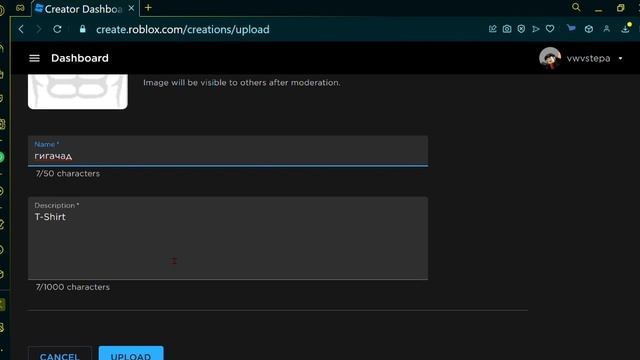640x360 pixels.
Task: Click the vwvstepa username
Action: (588, 58)
